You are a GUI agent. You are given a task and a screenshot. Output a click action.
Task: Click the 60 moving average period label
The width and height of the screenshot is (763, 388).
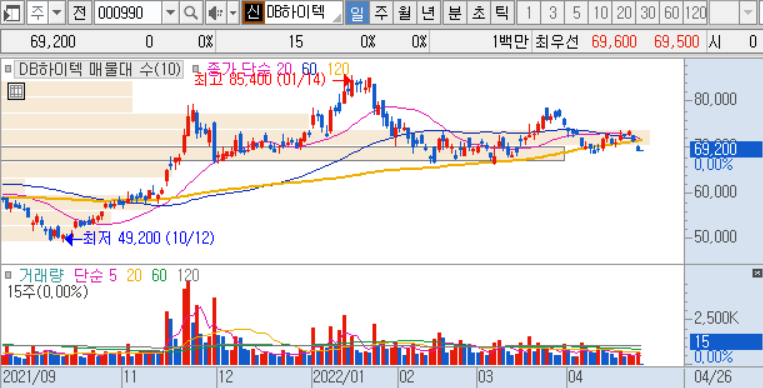click(x=310, y=69)
